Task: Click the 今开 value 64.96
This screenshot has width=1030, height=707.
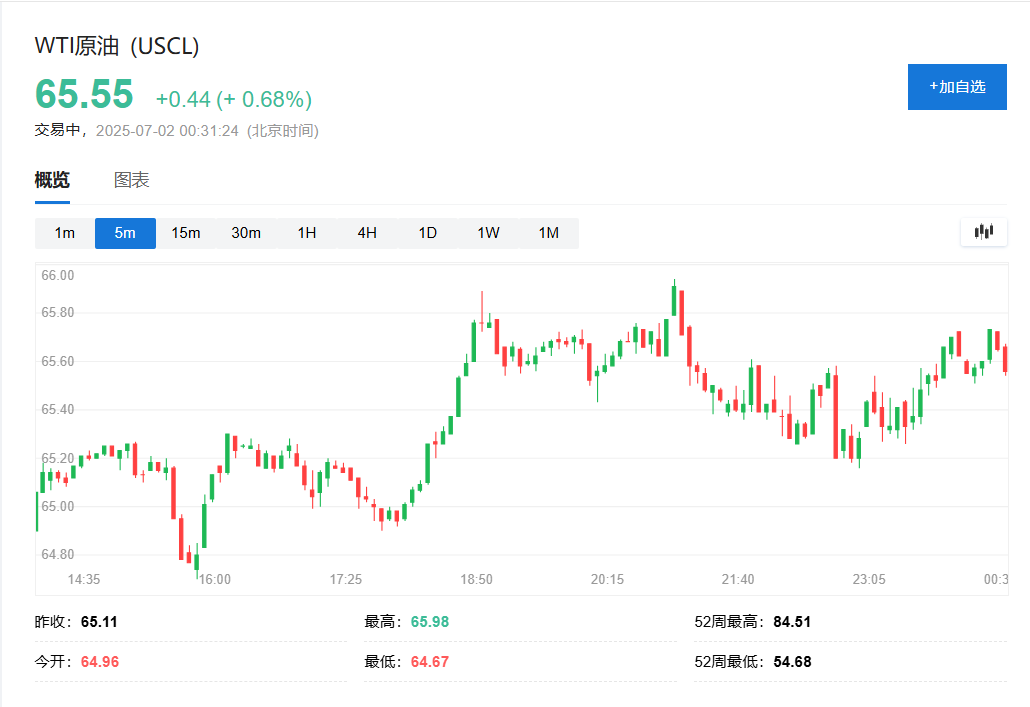Action: coord(100,662)
